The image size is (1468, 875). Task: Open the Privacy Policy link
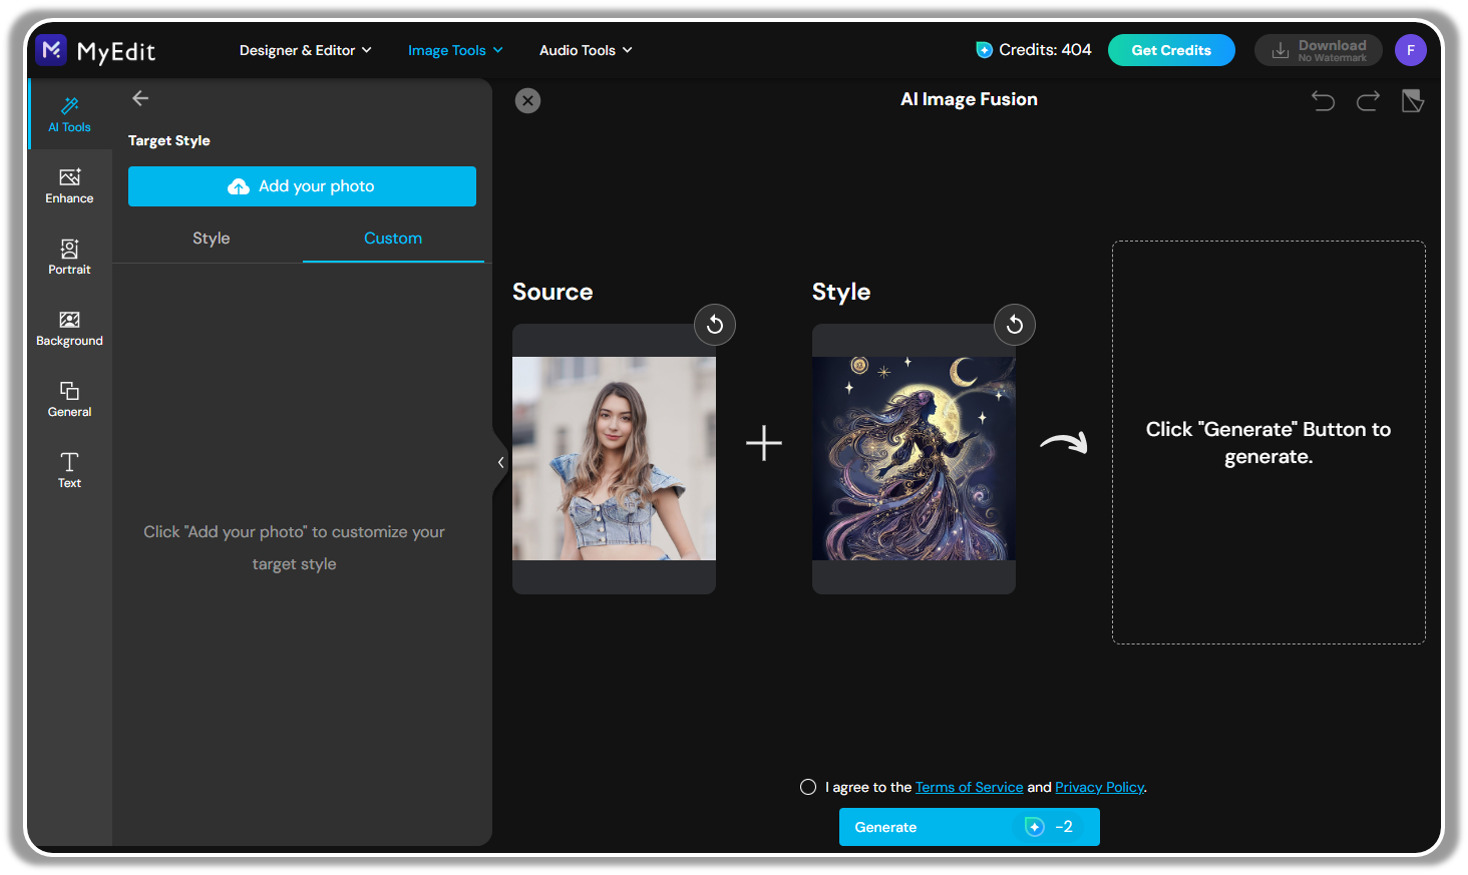point(1099,787)
